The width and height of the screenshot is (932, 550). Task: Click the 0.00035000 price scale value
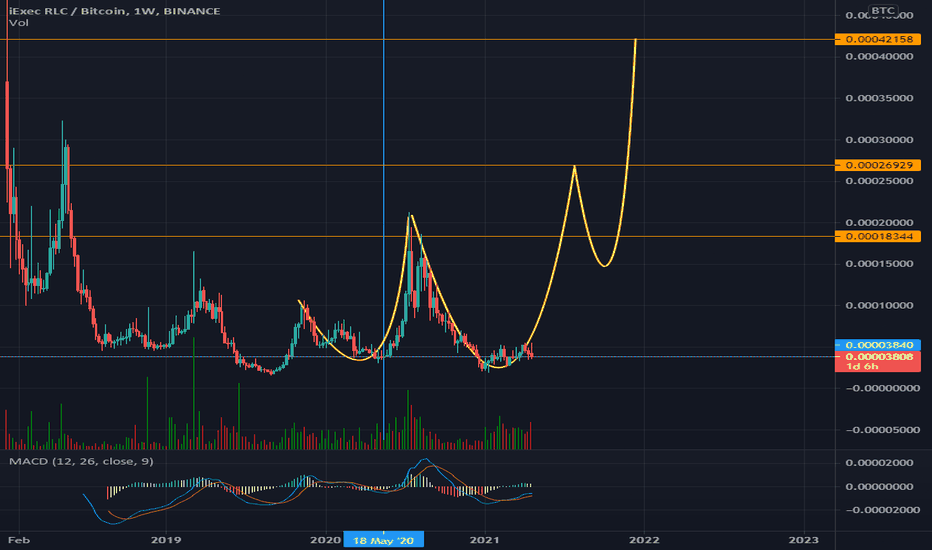pos(879,98)
